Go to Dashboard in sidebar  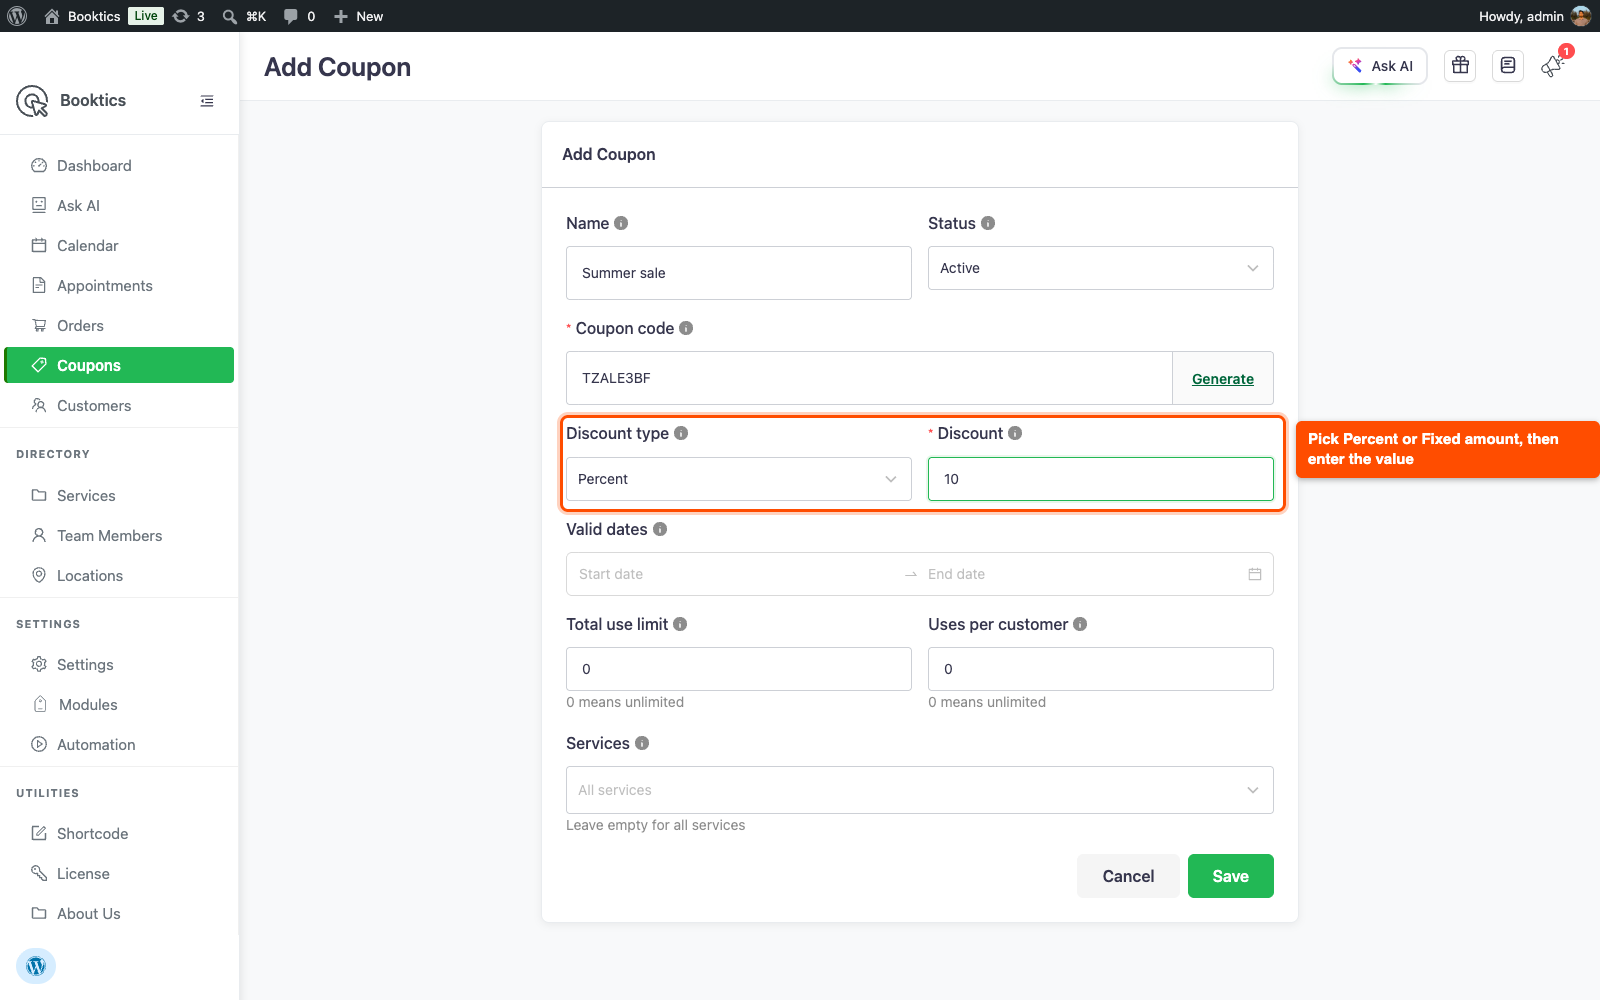119,166
